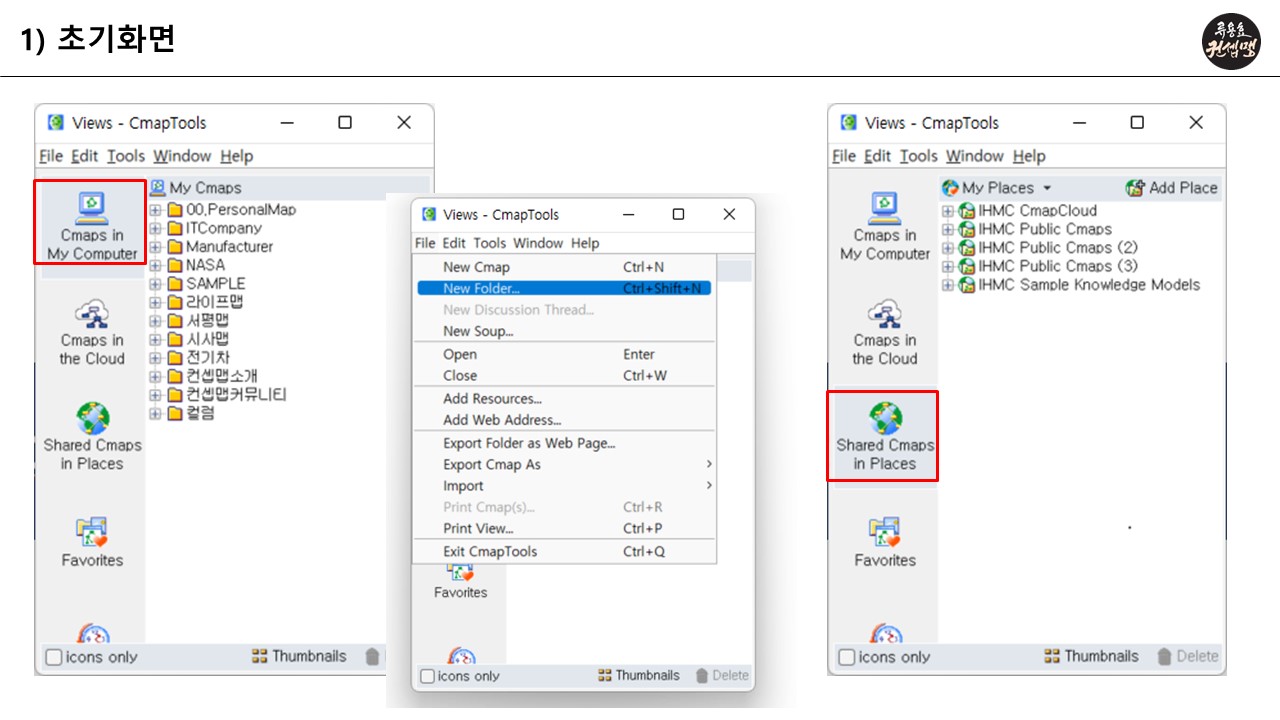Open Favorites icon in the middle window
Screen dimensions: 1280x720
(460, 571)
